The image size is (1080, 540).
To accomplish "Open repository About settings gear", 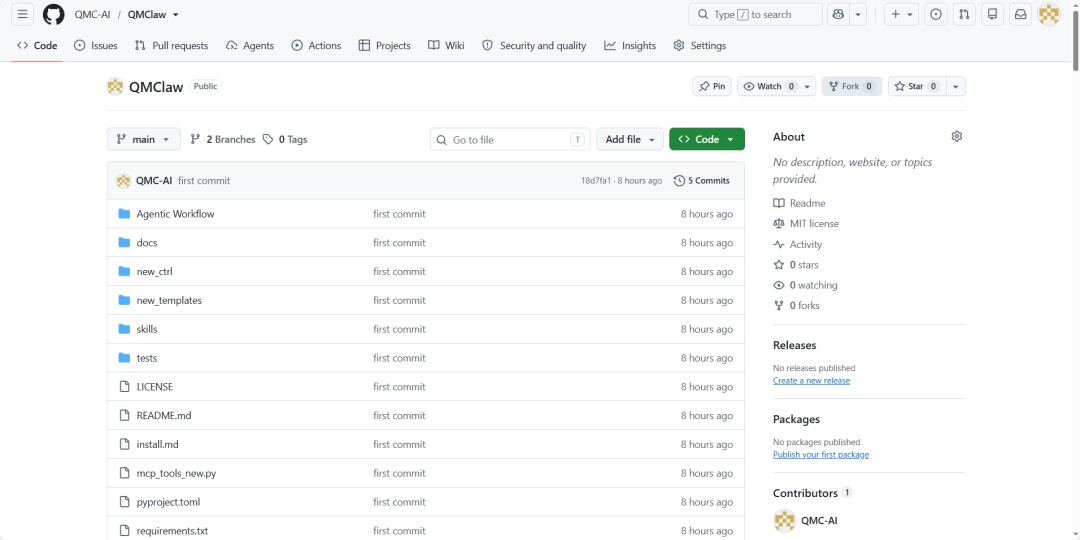I will (x=956, y=136).
